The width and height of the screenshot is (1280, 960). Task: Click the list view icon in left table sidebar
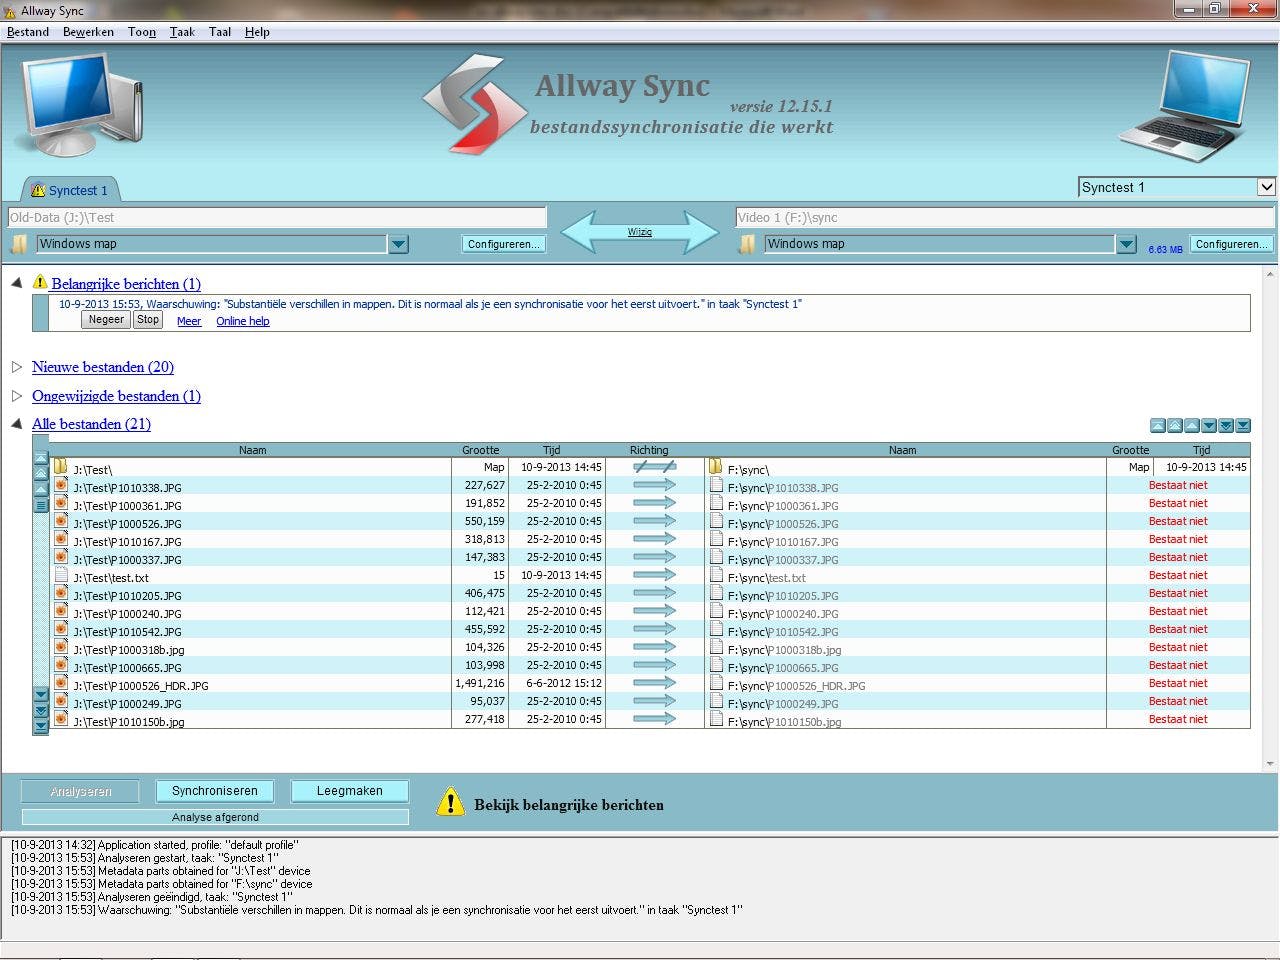tap(41, 506)
